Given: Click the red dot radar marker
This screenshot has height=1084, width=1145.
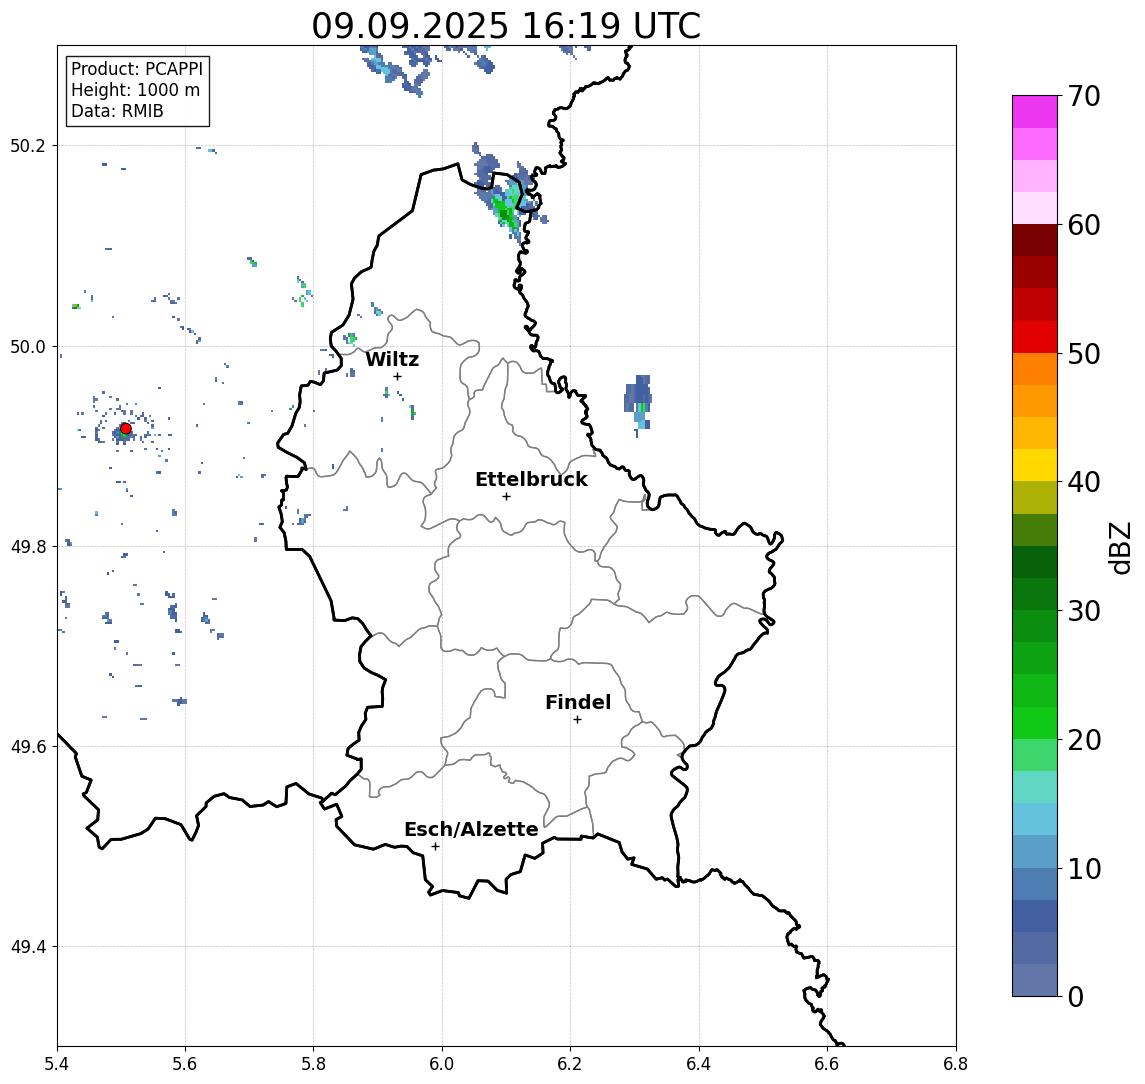Looking at the screenshot, I should click(126, 429).
